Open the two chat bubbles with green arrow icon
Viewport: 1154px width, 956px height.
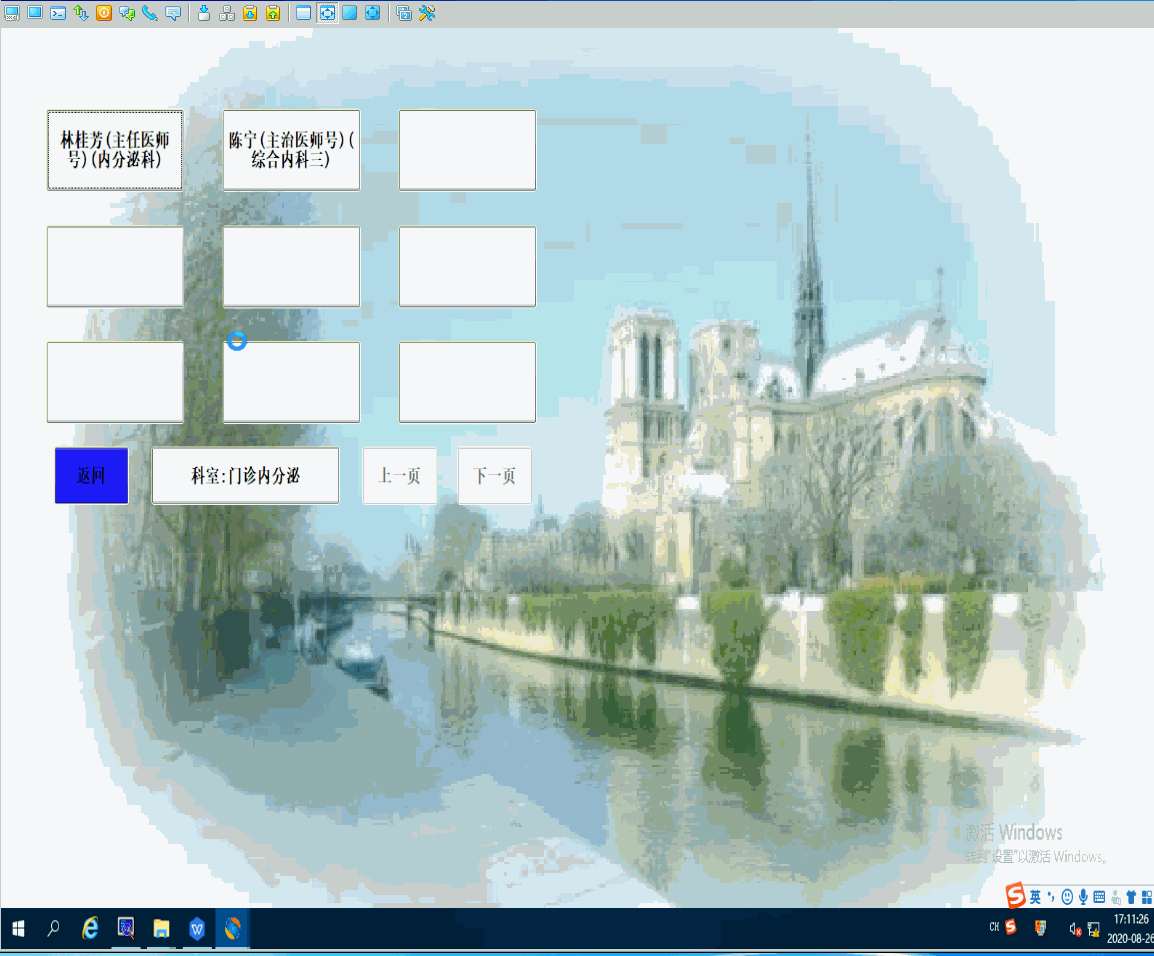click(x=127, y=13)
